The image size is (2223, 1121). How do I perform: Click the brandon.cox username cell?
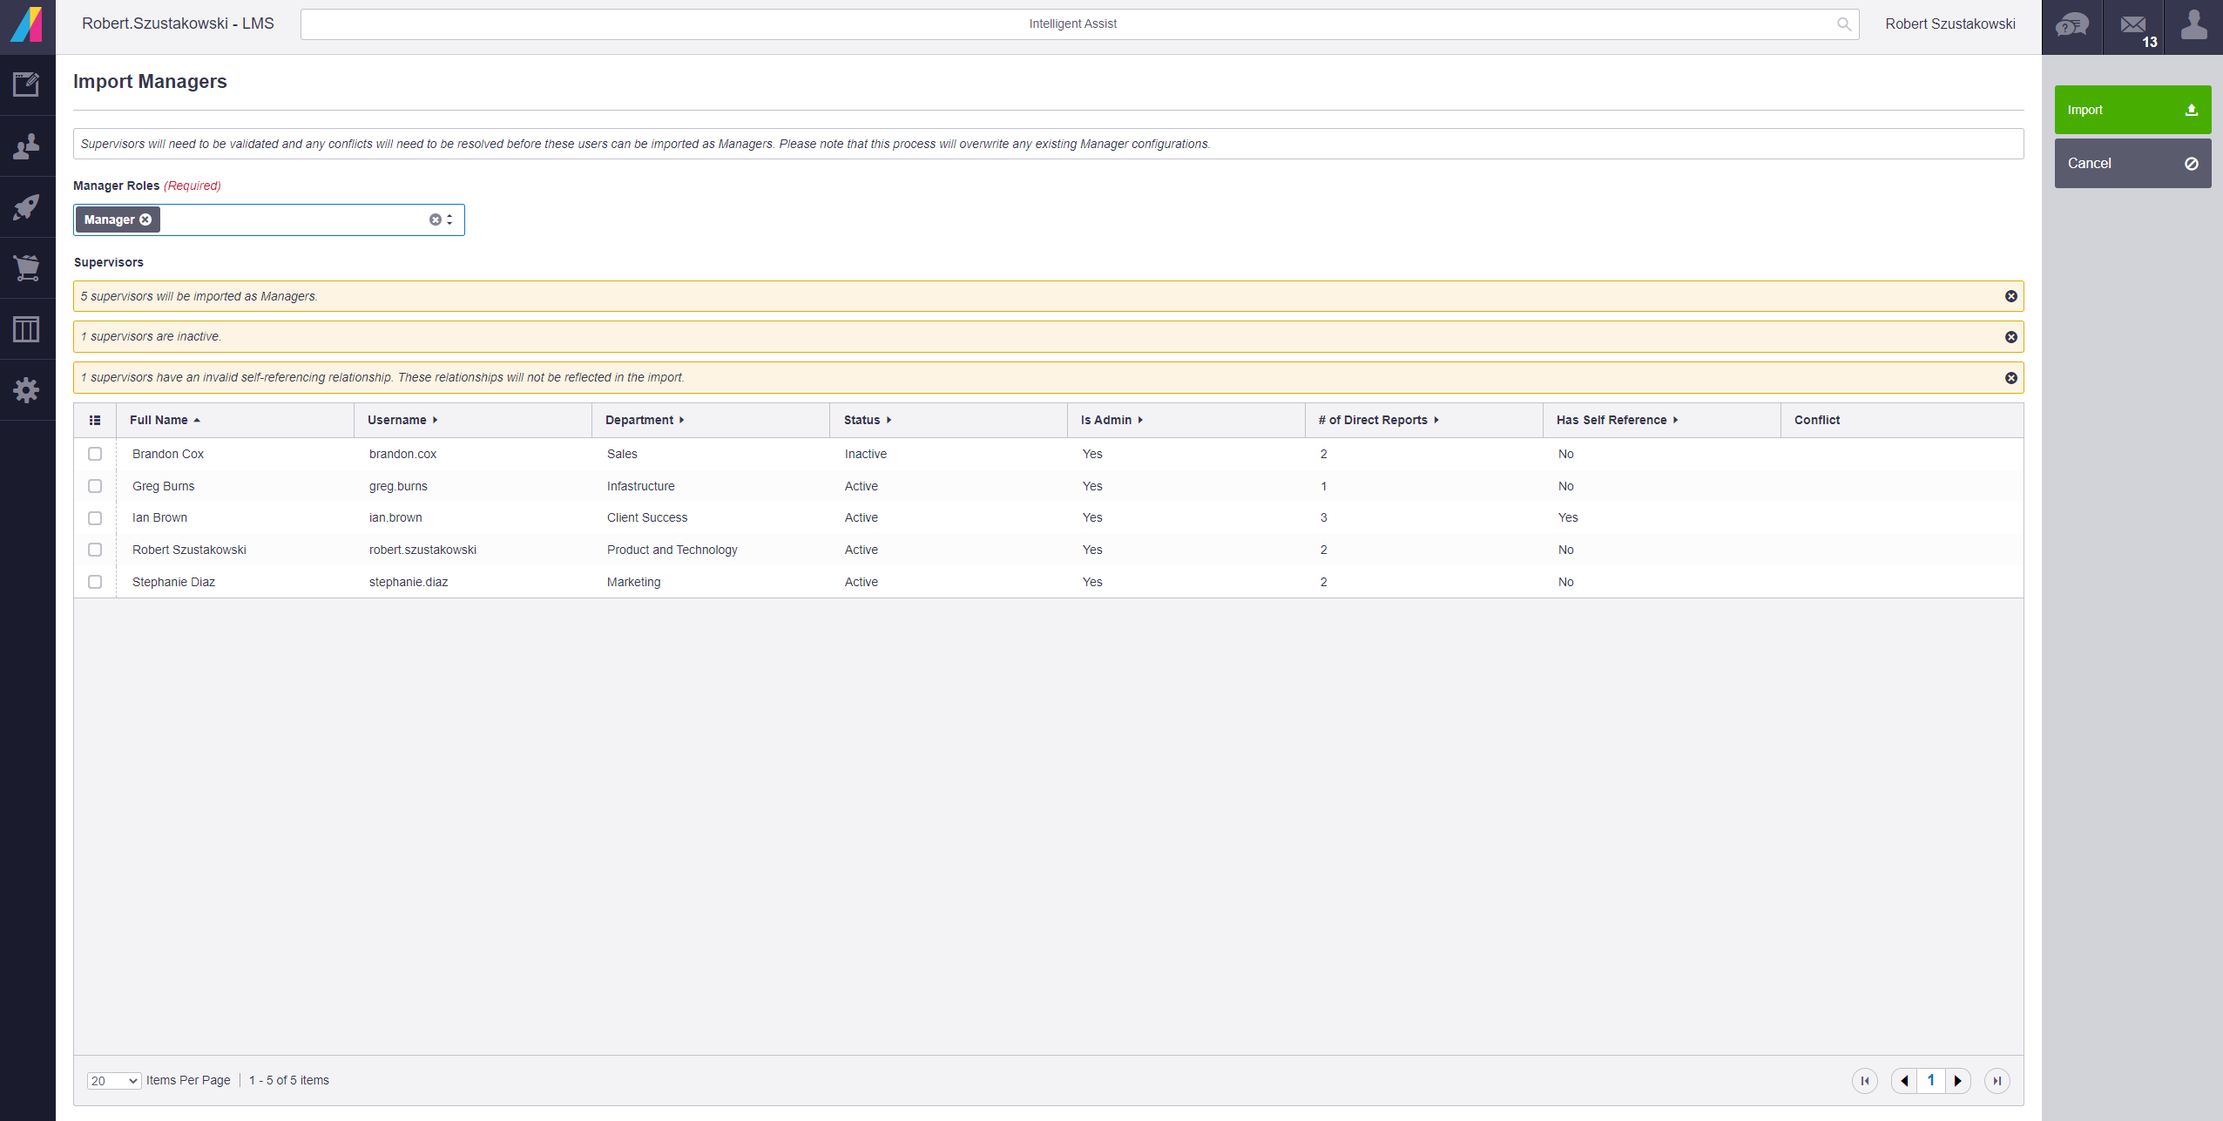403,454
